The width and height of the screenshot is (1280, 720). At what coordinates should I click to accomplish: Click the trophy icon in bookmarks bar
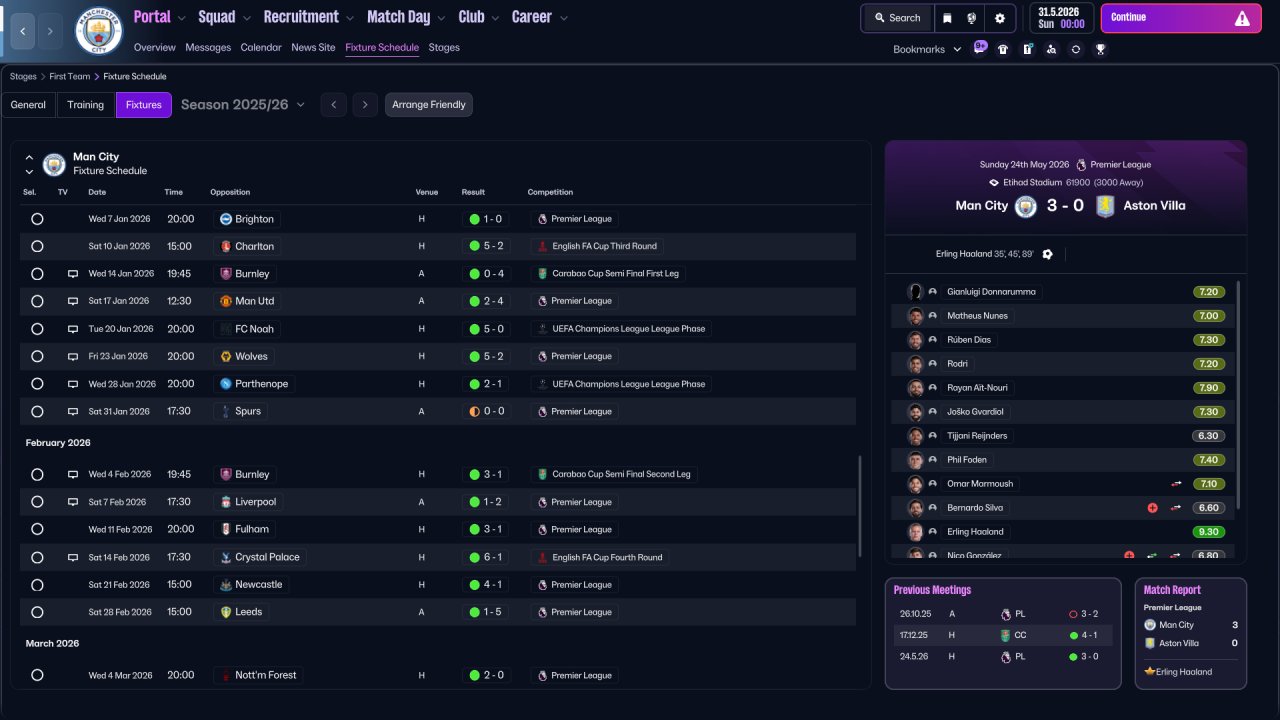[1100, 49]
